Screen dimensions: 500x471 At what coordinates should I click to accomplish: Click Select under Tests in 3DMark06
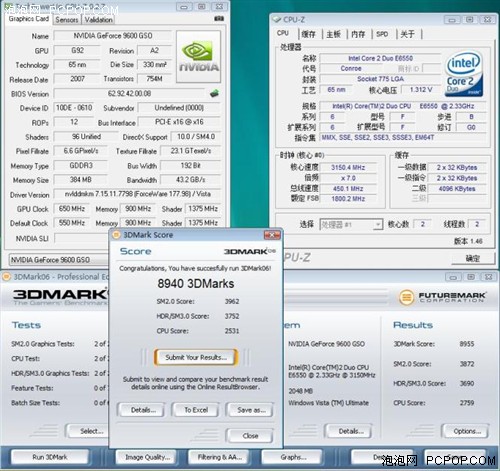pos(88,431)
